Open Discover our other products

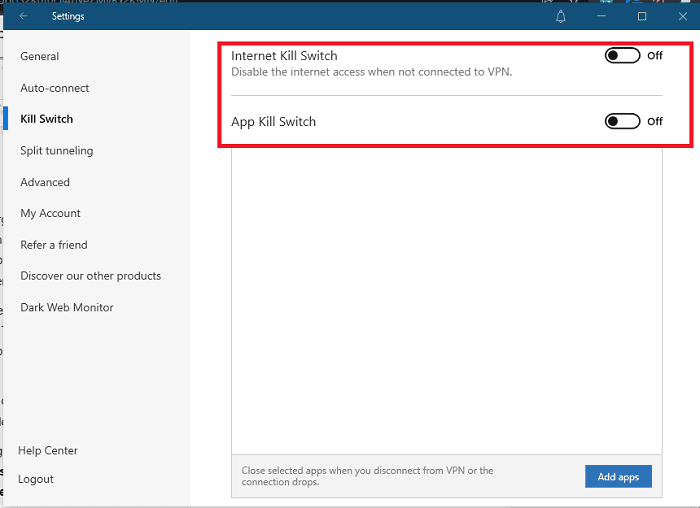91,276
